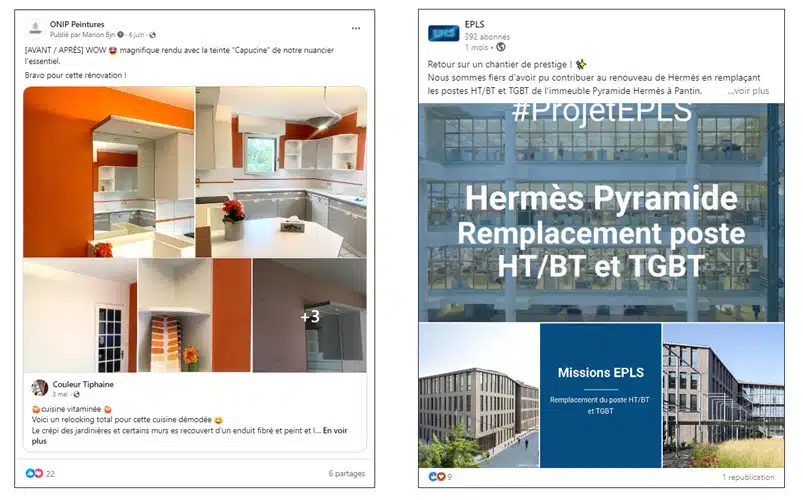Viewport: 803px width, 500px height.
Task: Click the globe icon beside 3 mai
Action: [x=76, y=394]
